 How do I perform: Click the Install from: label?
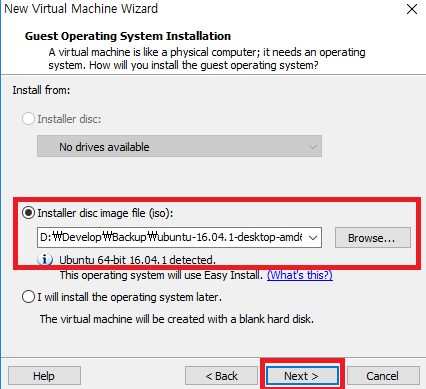[41, 90]
